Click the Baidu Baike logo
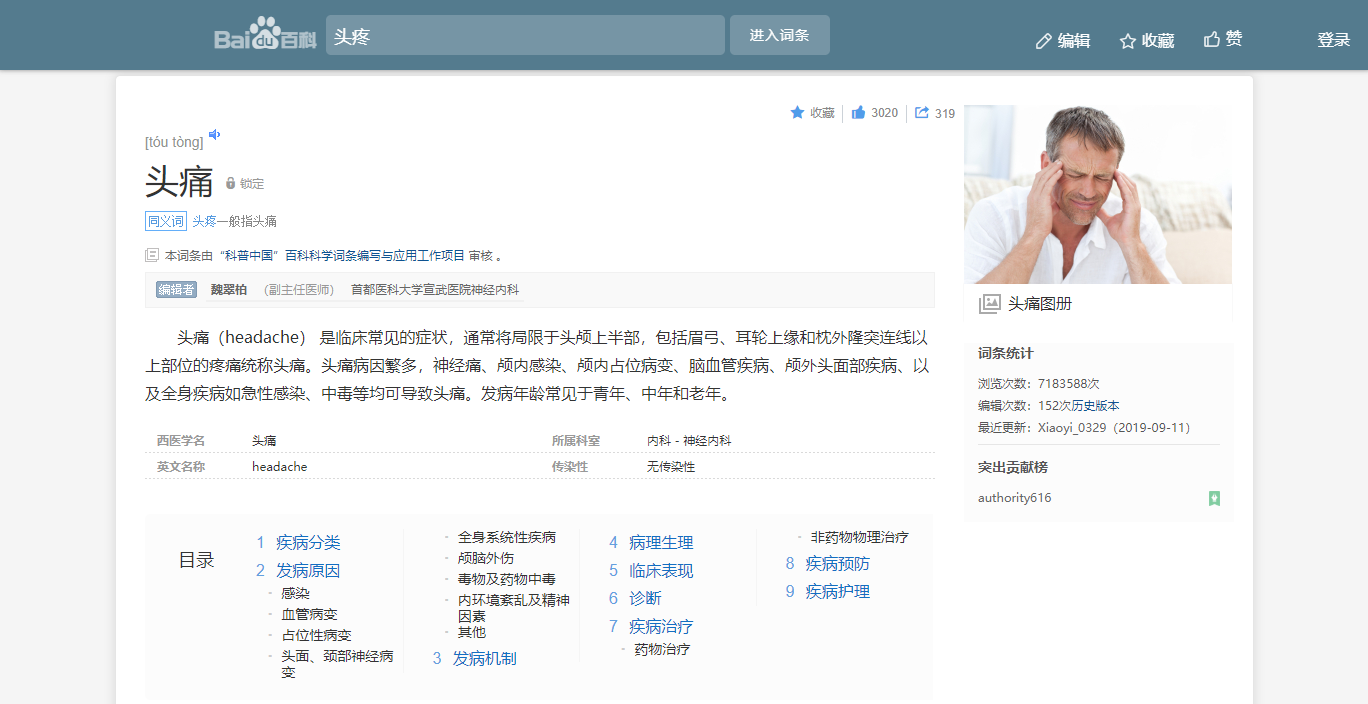Image resolution: width=1368 pixels, height=704 pixels. pos(265,34)
